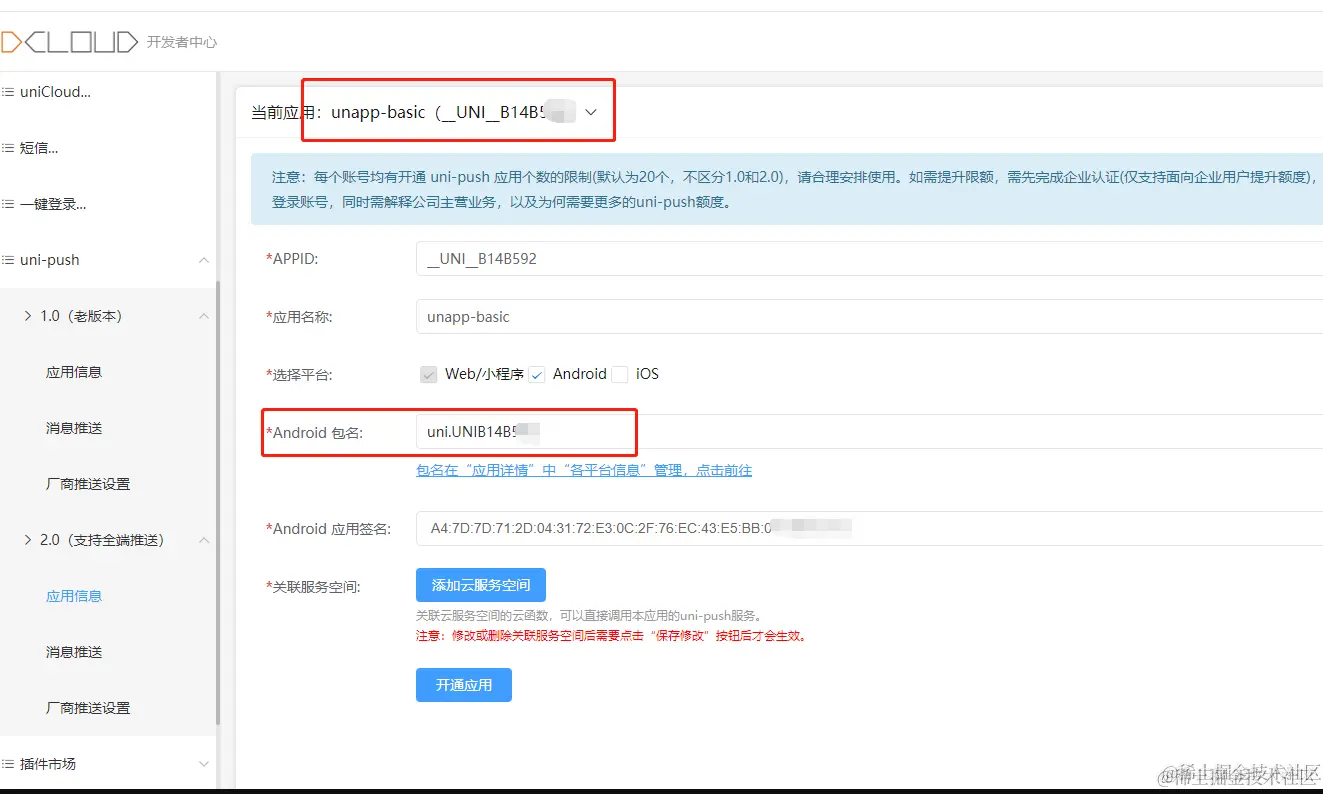
Task: Click the 开发者中心 header text
Action: 182,42
